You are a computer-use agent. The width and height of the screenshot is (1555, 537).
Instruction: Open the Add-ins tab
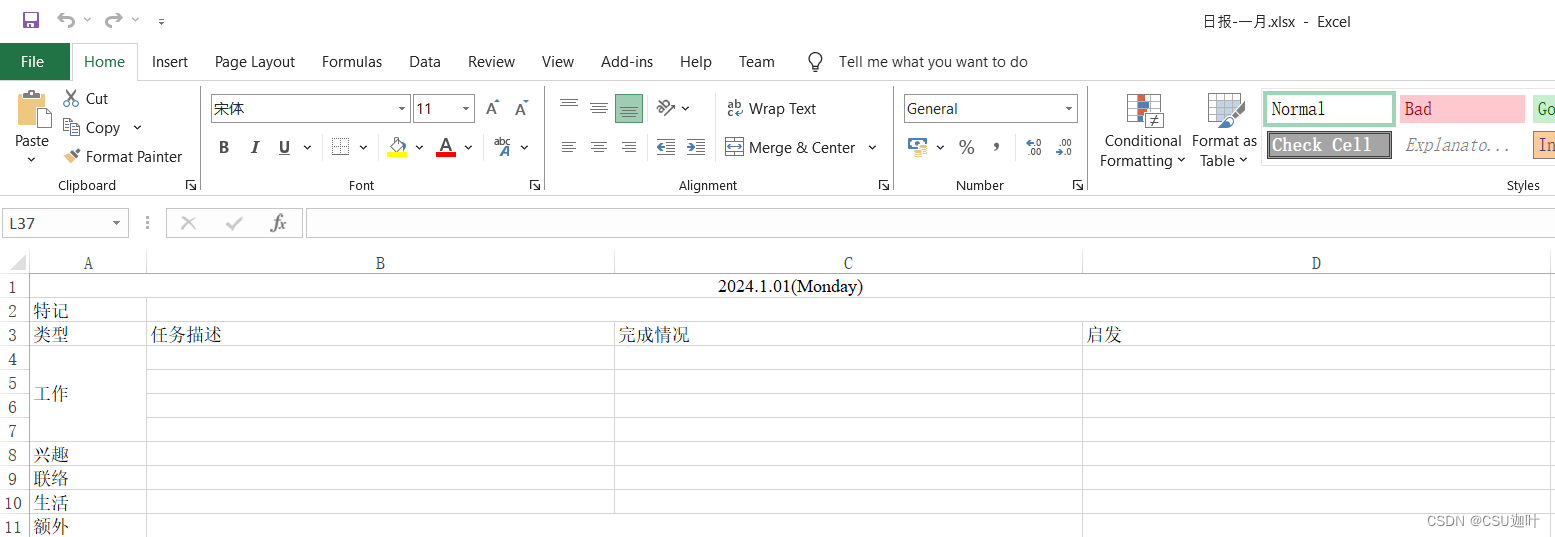(x=627, y=62)
